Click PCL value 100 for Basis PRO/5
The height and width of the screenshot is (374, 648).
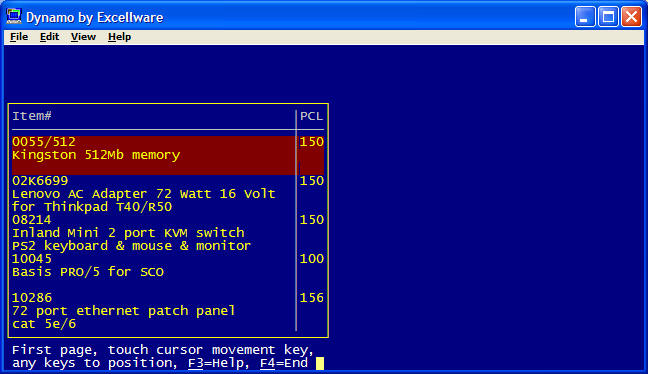click(x=312, y=259)
